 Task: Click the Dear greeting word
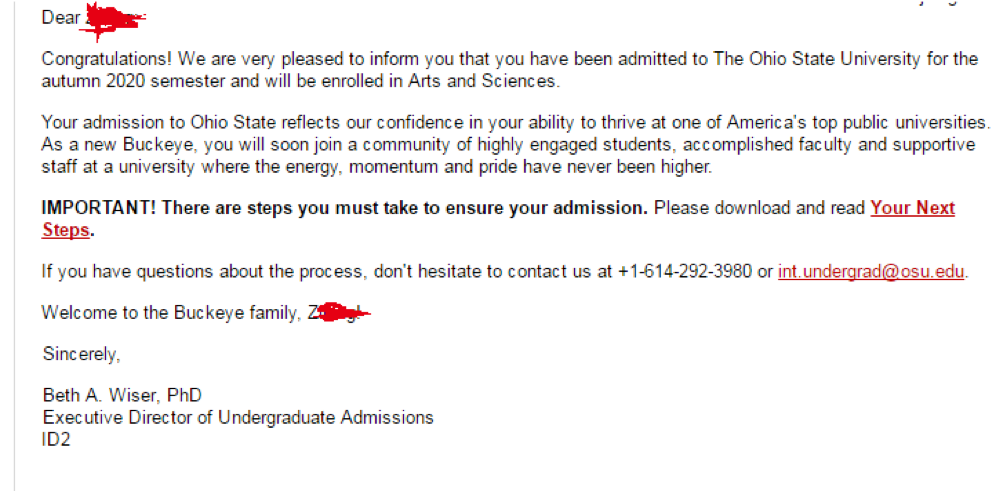60,17
